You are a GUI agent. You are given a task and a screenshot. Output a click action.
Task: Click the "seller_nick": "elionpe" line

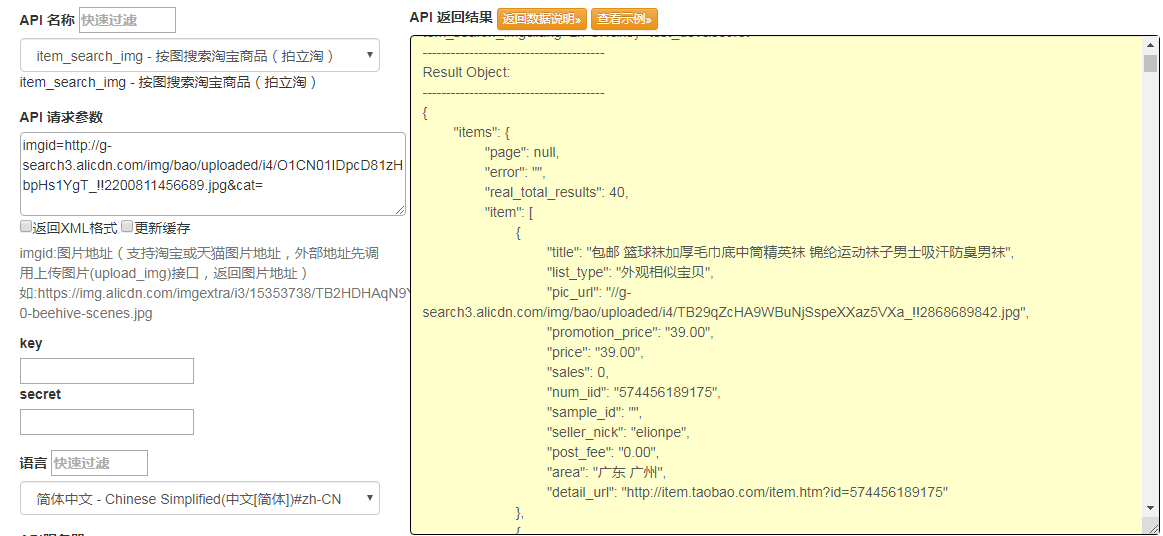618,432
